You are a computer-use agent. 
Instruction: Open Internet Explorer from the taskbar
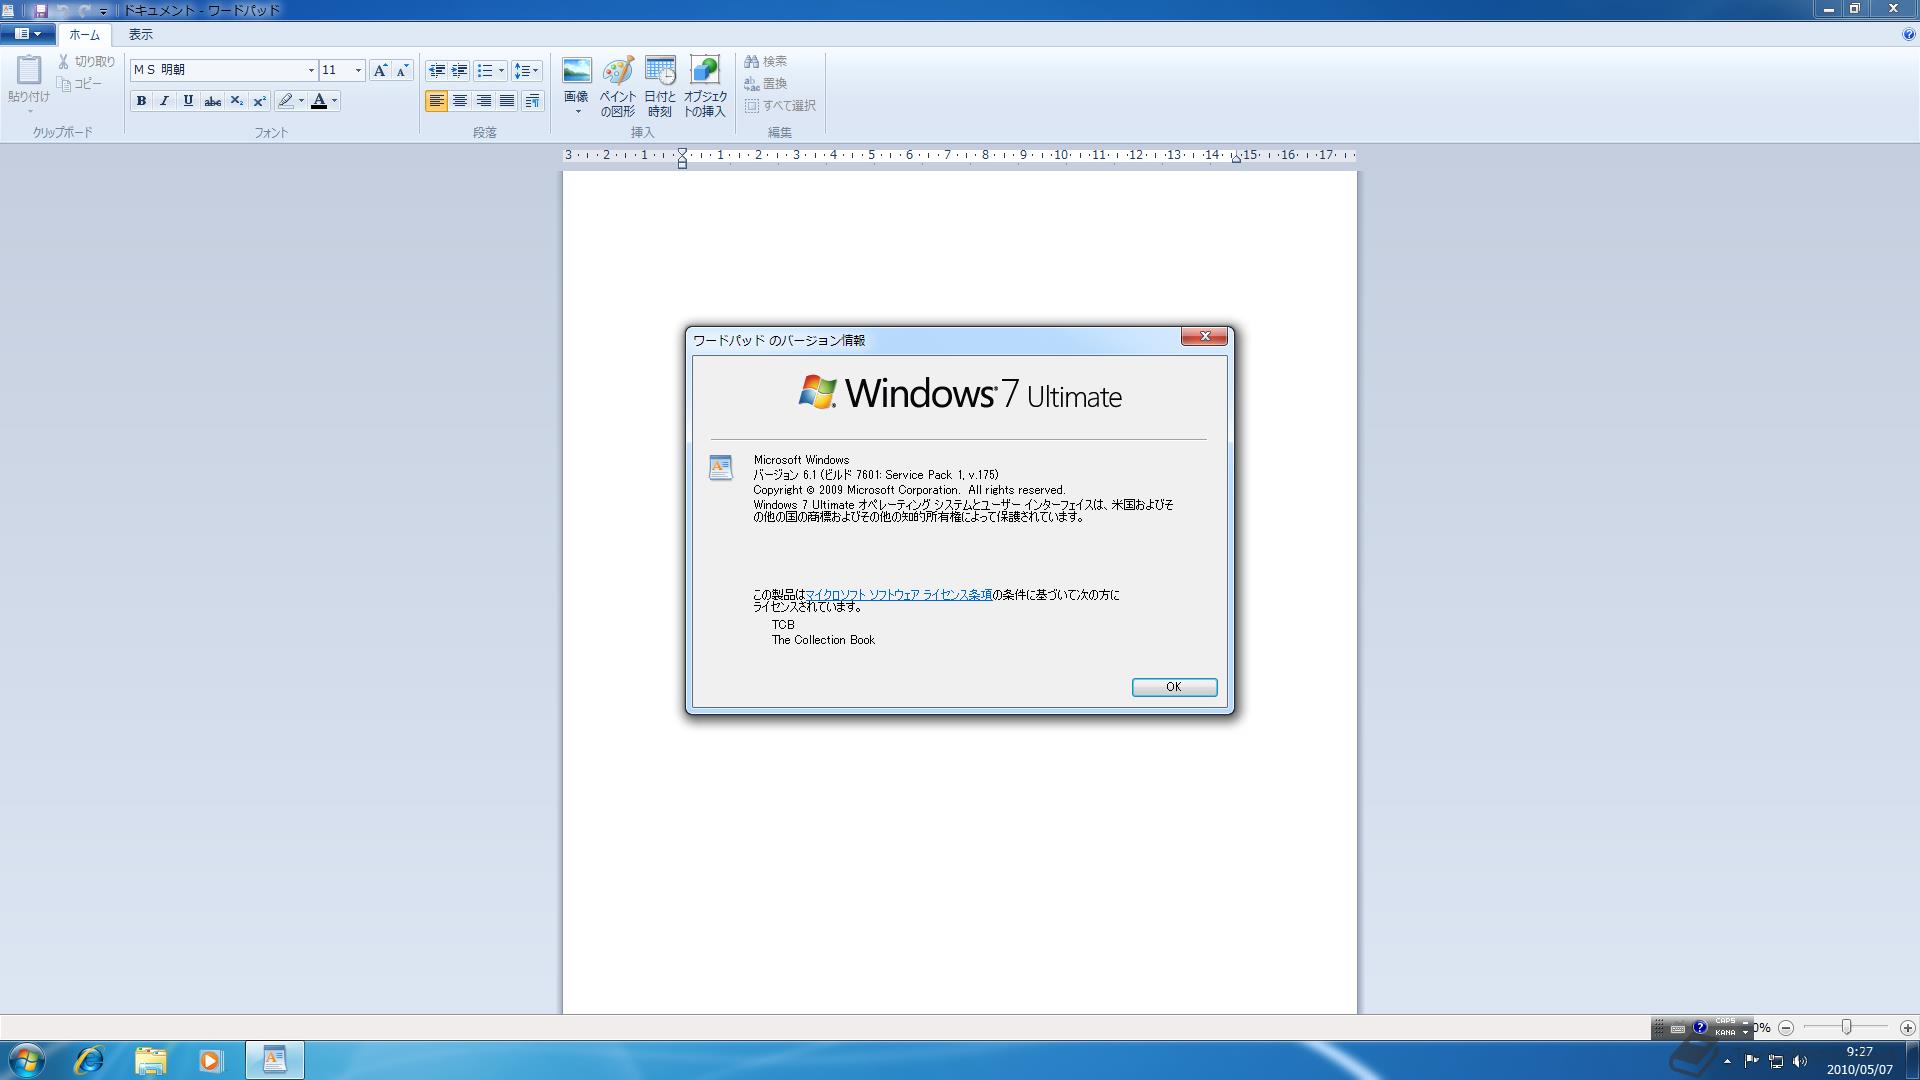[x=89, y=1060]
